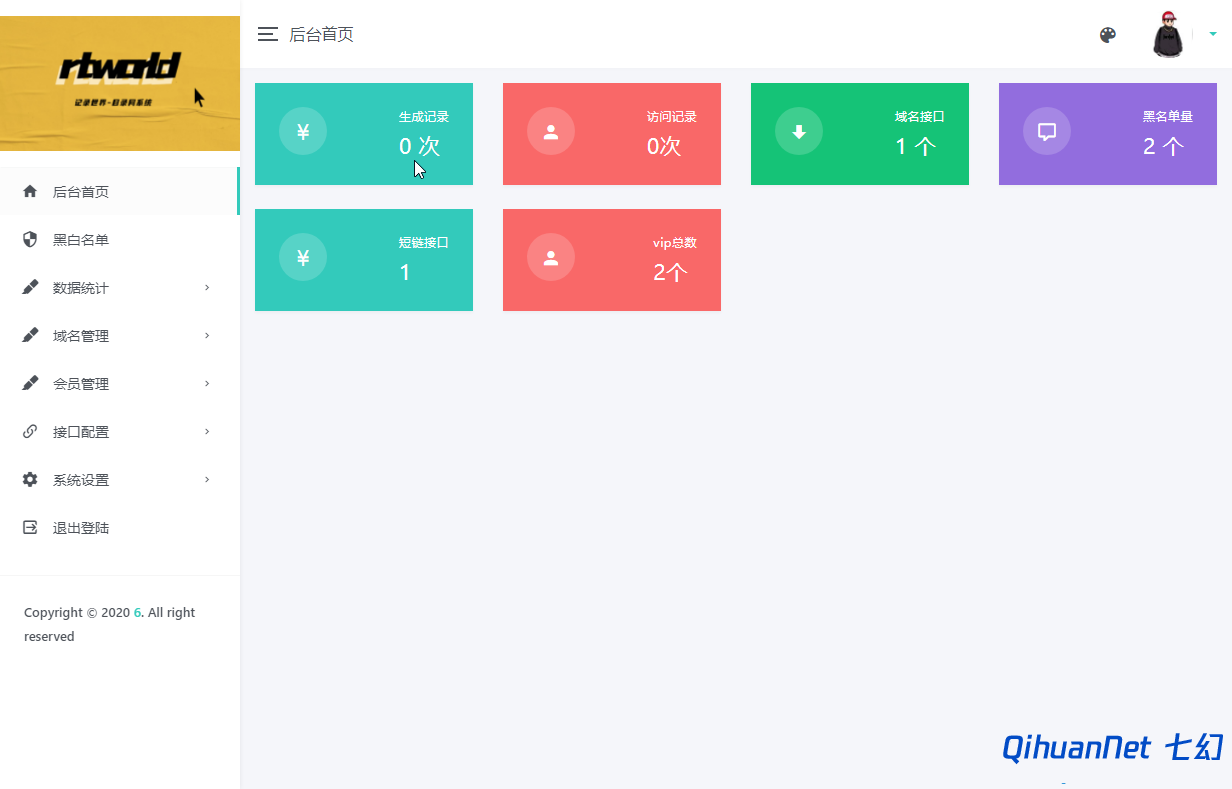
Task: Expand the 会员管理 submenu chevron
Action: [207, 383]
